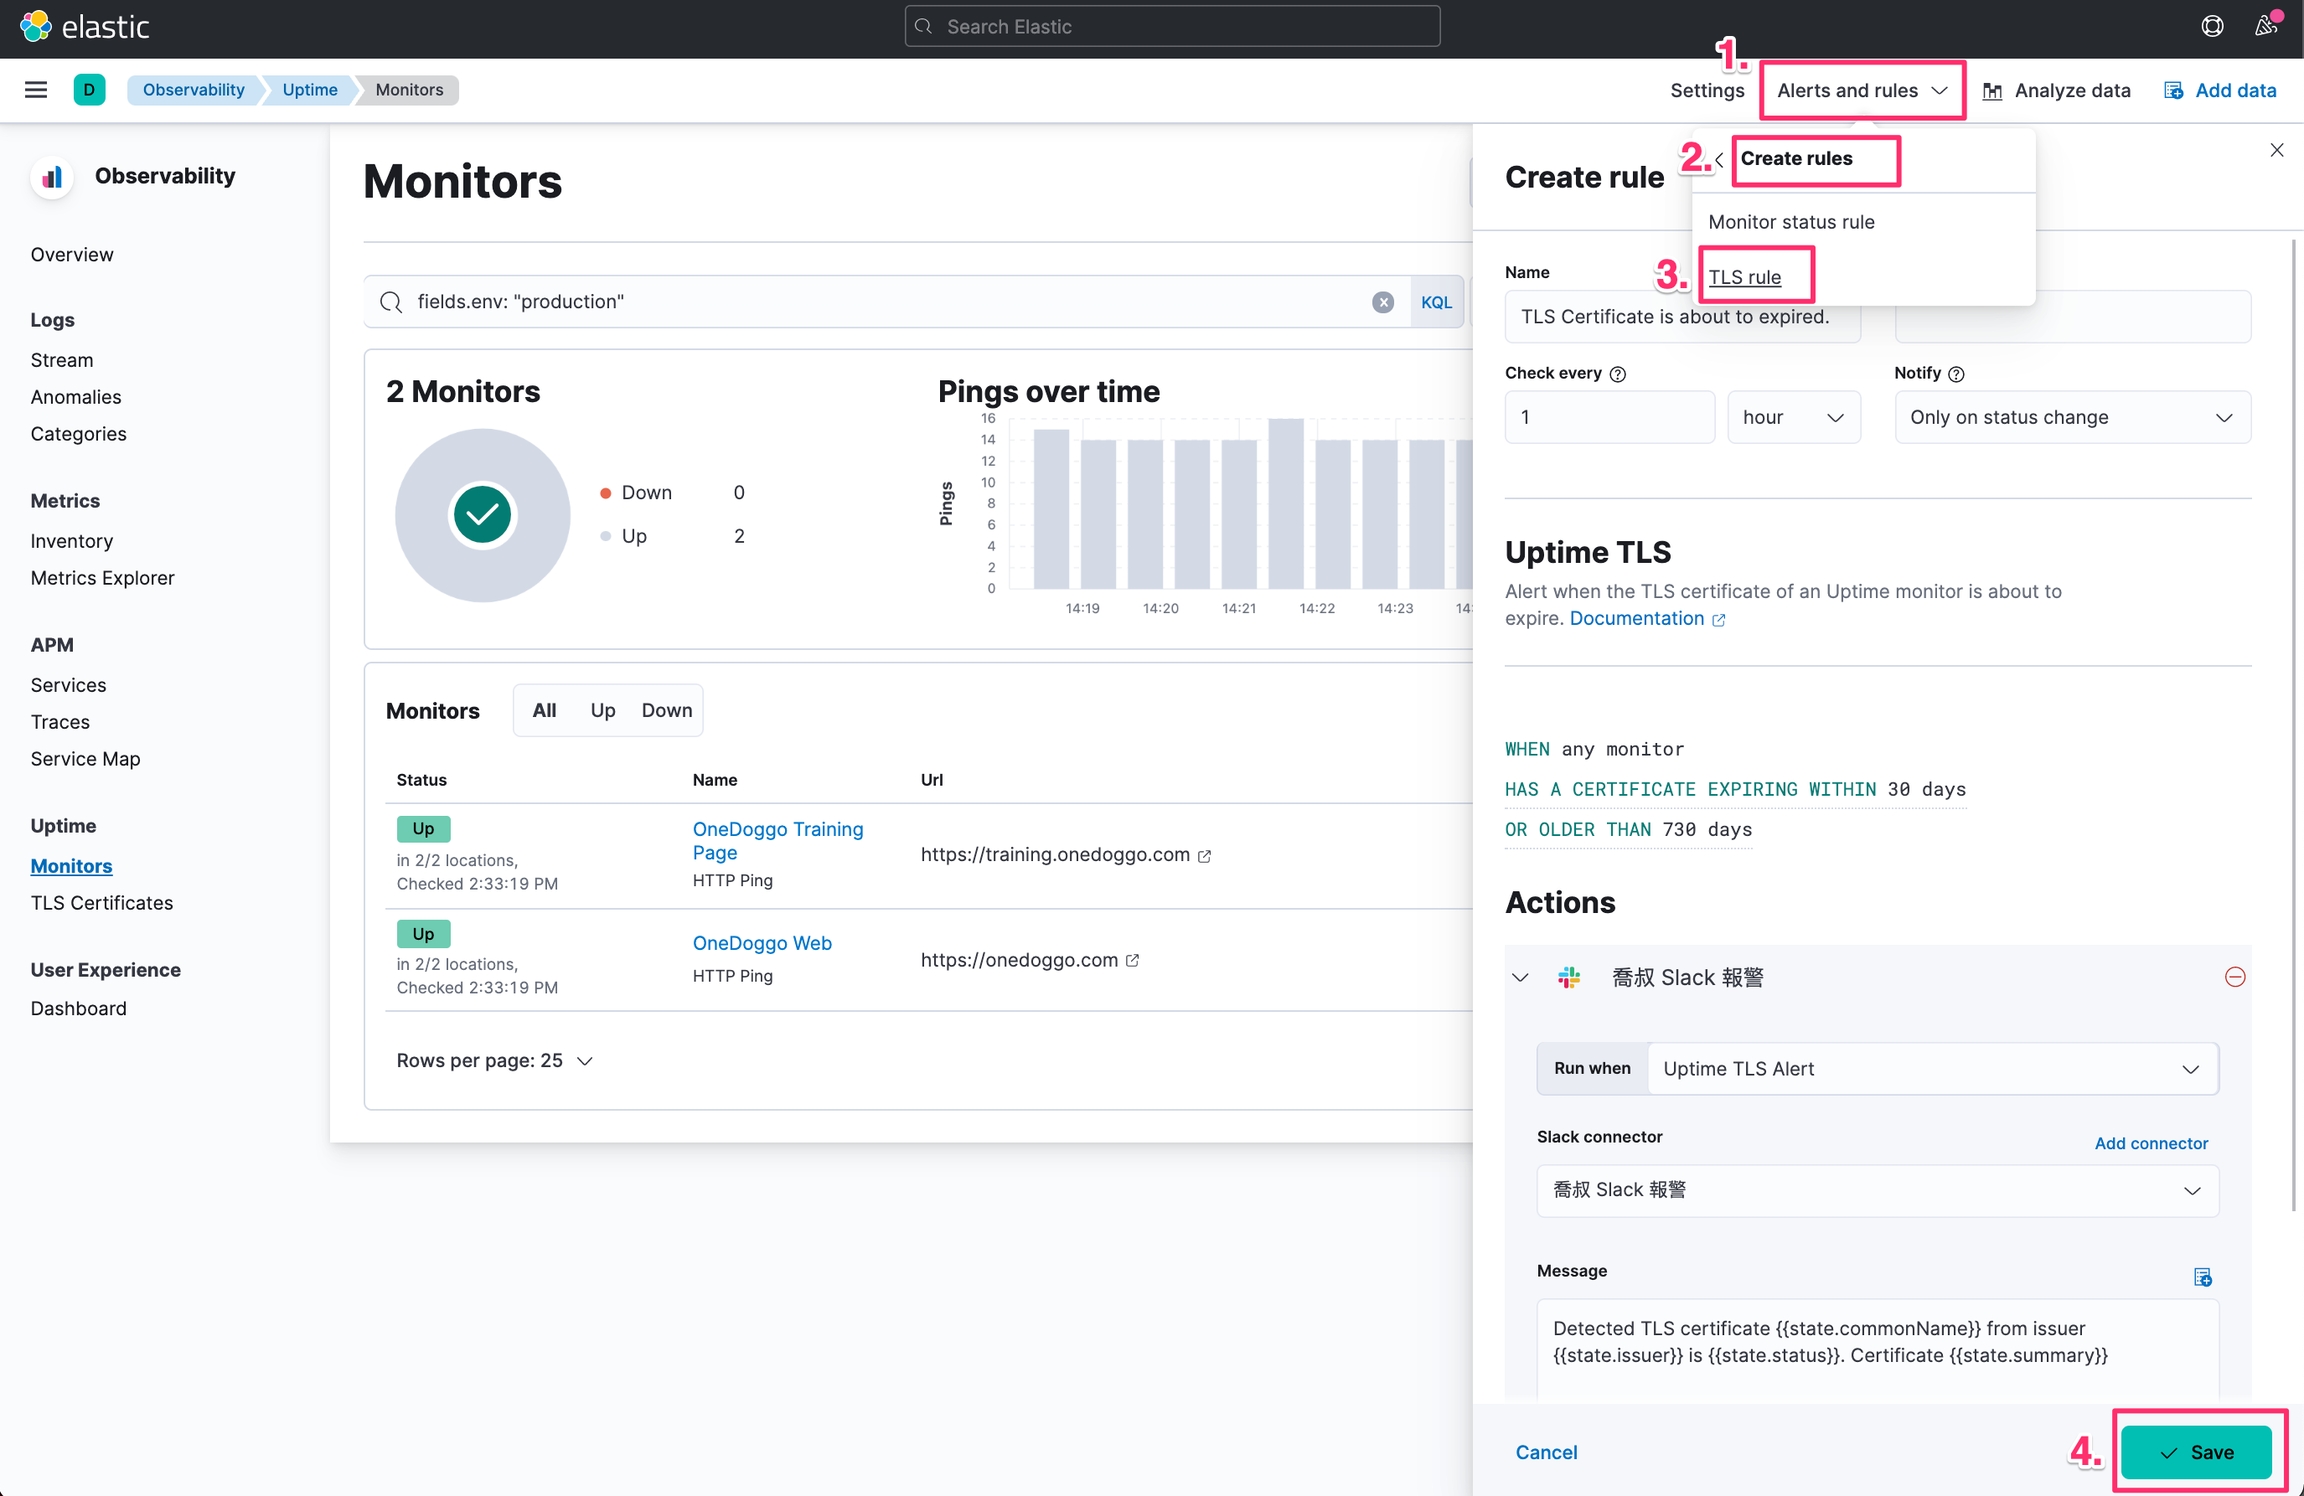
Task: Cancel rule creation
Action: (1546, 1452)
